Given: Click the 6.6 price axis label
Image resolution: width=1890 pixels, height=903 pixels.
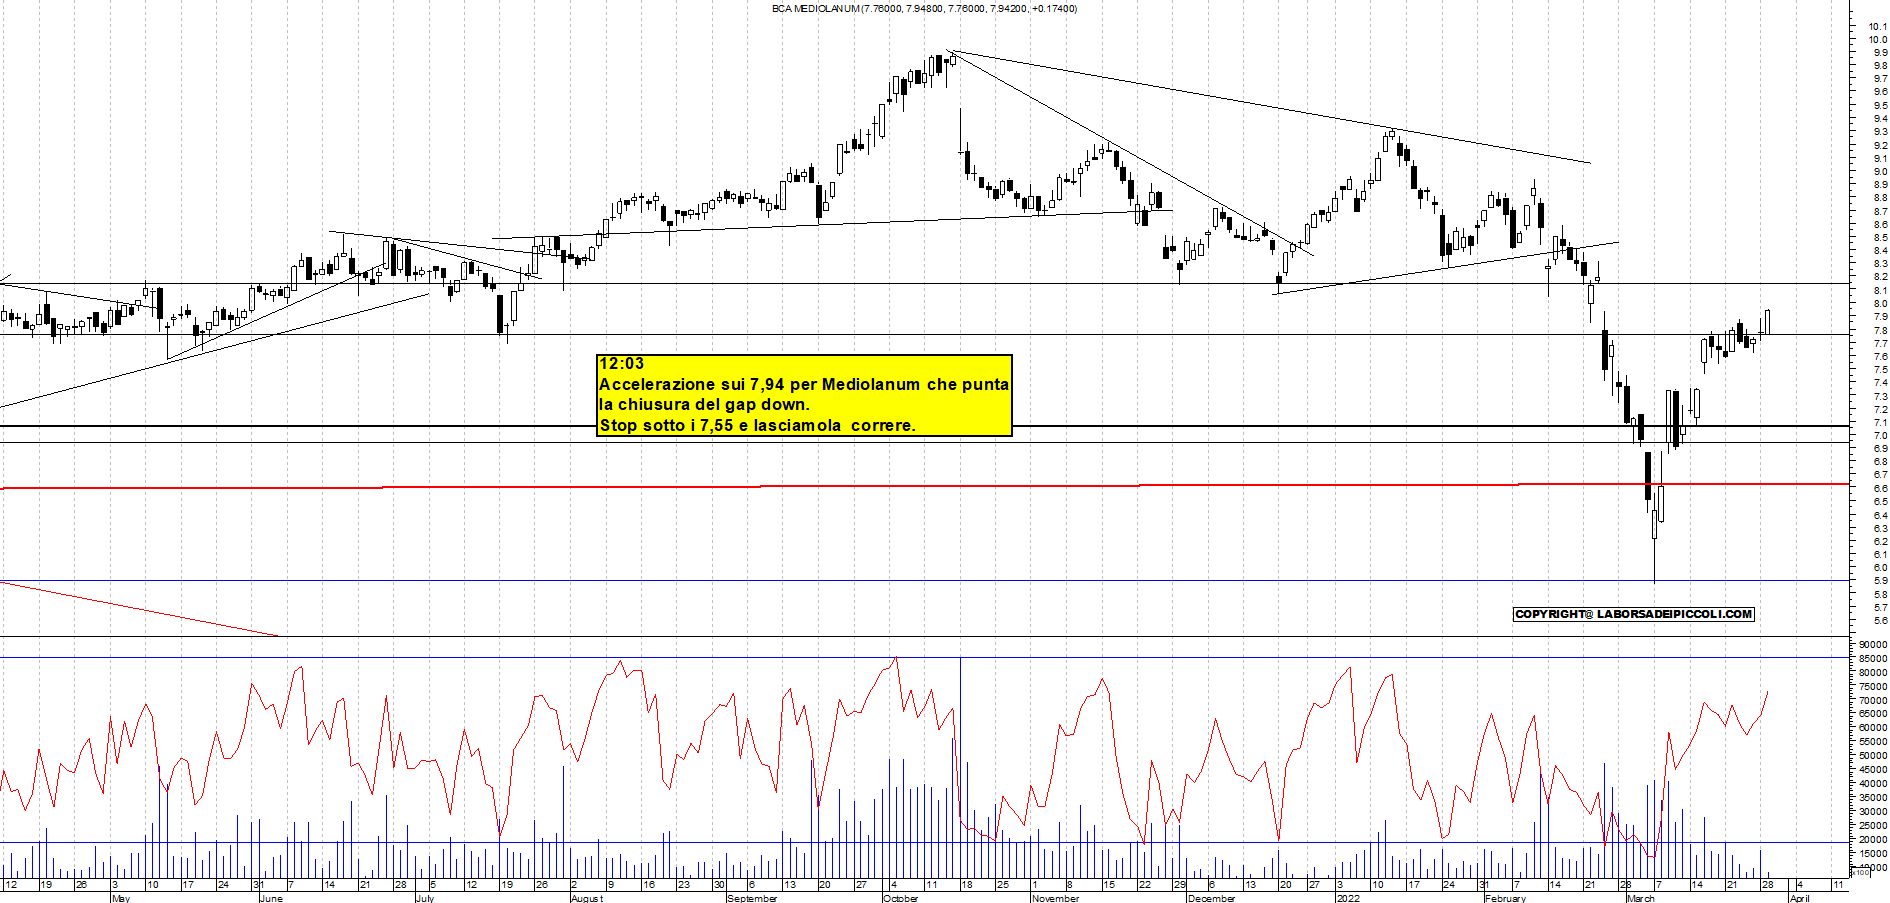Looking at the screenshot, I should click(1880, 489).
